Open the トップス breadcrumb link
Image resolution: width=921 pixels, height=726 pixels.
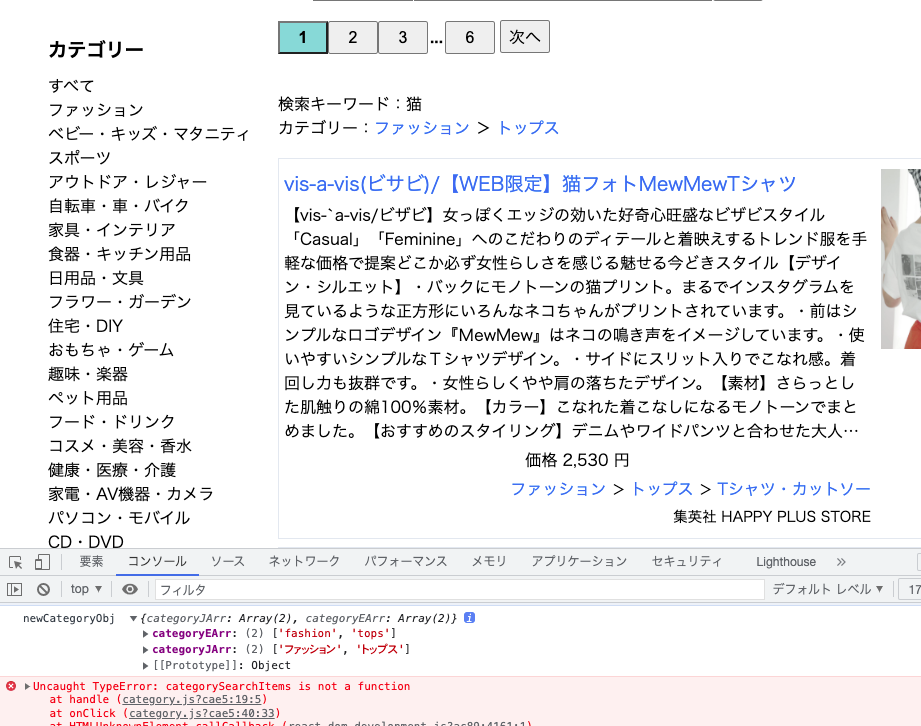pos(528,128)
